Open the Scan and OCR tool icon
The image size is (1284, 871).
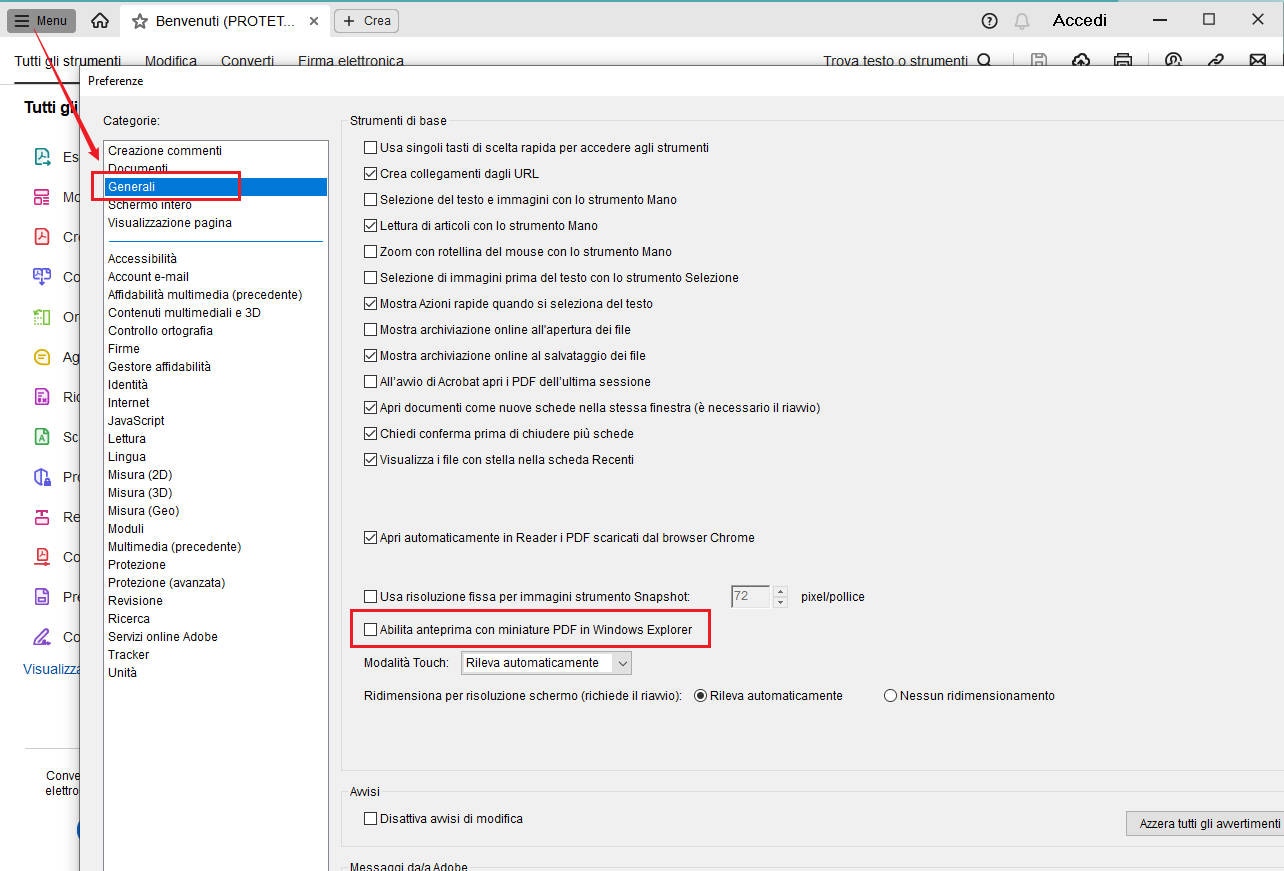[42, 437]
